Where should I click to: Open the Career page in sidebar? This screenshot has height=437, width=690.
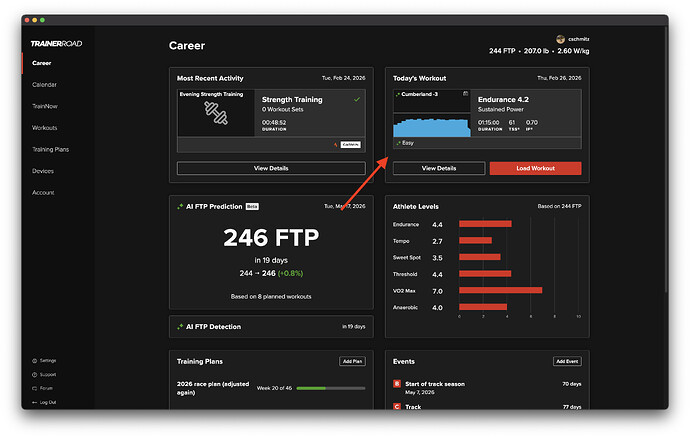(42, 63)
